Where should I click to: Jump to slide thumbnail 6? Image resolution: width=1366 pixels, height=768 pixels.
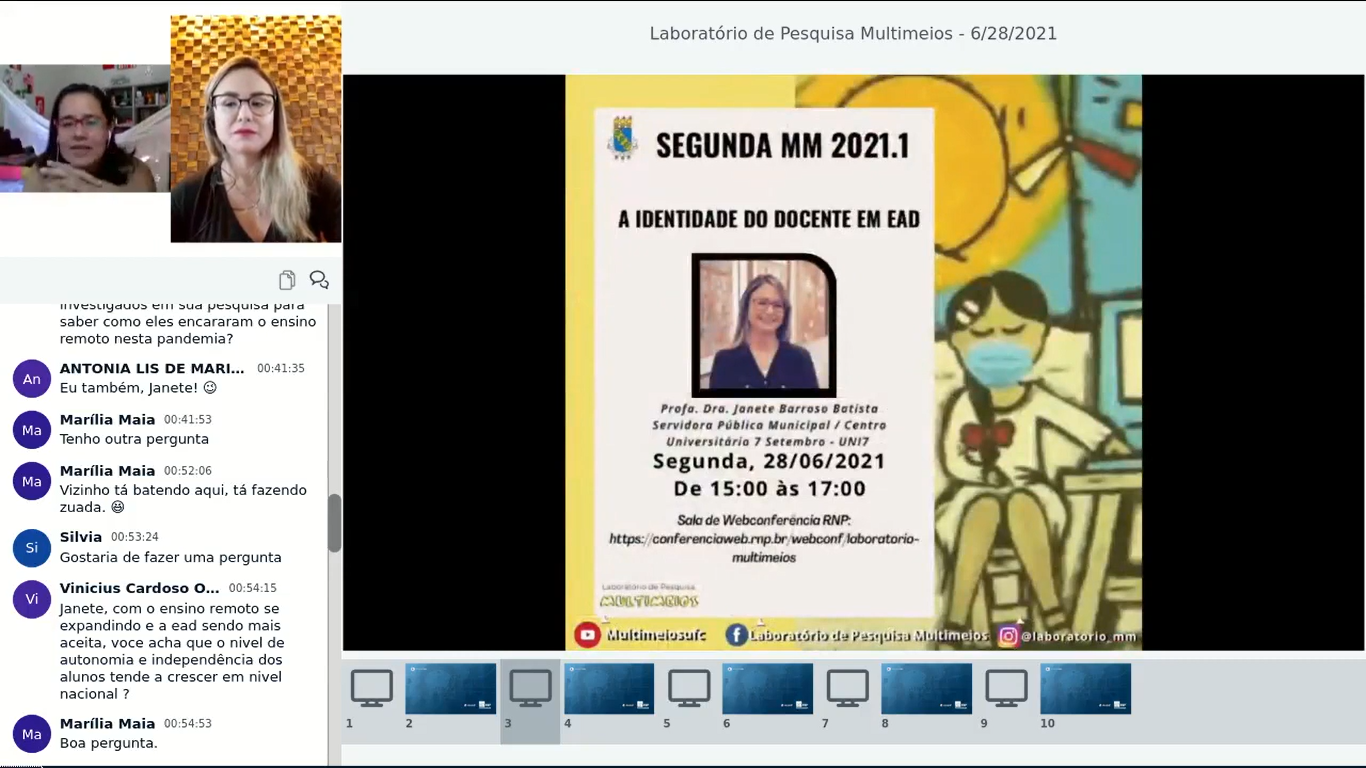(767, 689)
